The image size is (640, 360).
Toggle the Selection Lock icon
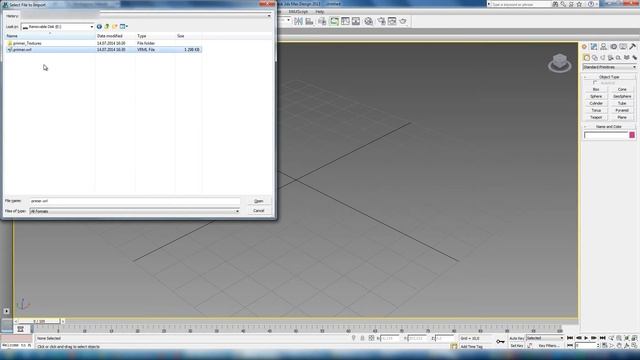pos(362,338)
